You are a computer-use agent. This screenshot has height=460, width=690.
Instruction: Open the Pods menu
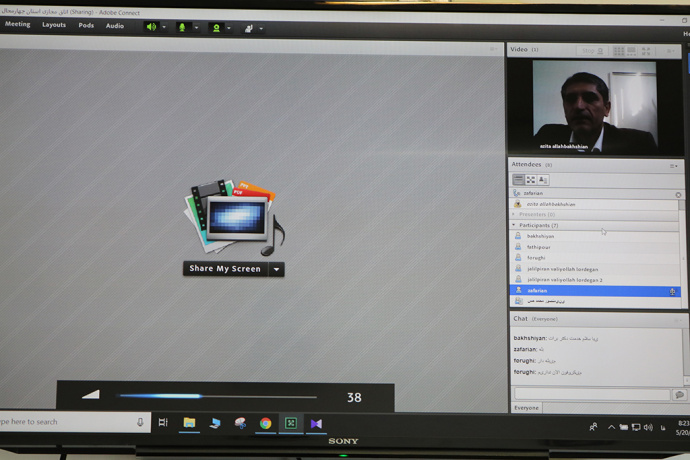pyautogui.click(x=86, y=25)
